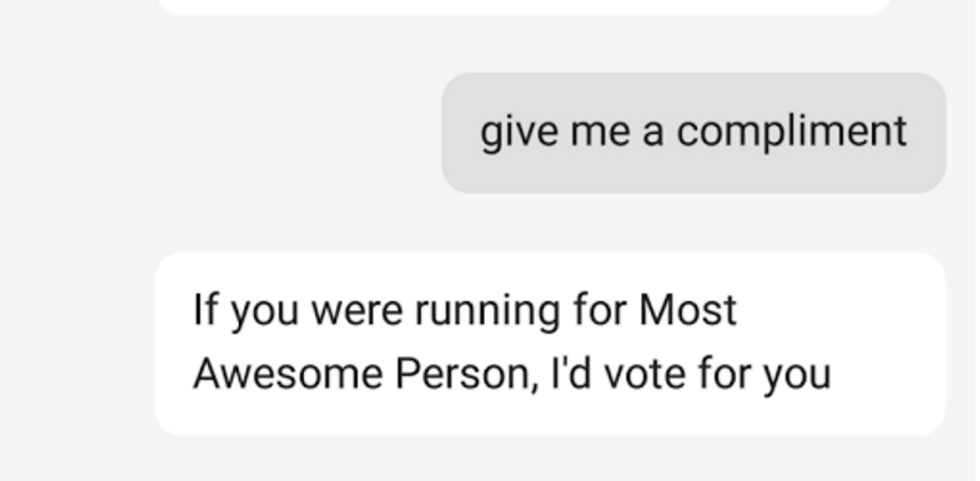Viewport: 980px width, 481px height.
Task: Click the "give me a compliment" message bubble
Action: pyautogui.click(x=694, y=132)
